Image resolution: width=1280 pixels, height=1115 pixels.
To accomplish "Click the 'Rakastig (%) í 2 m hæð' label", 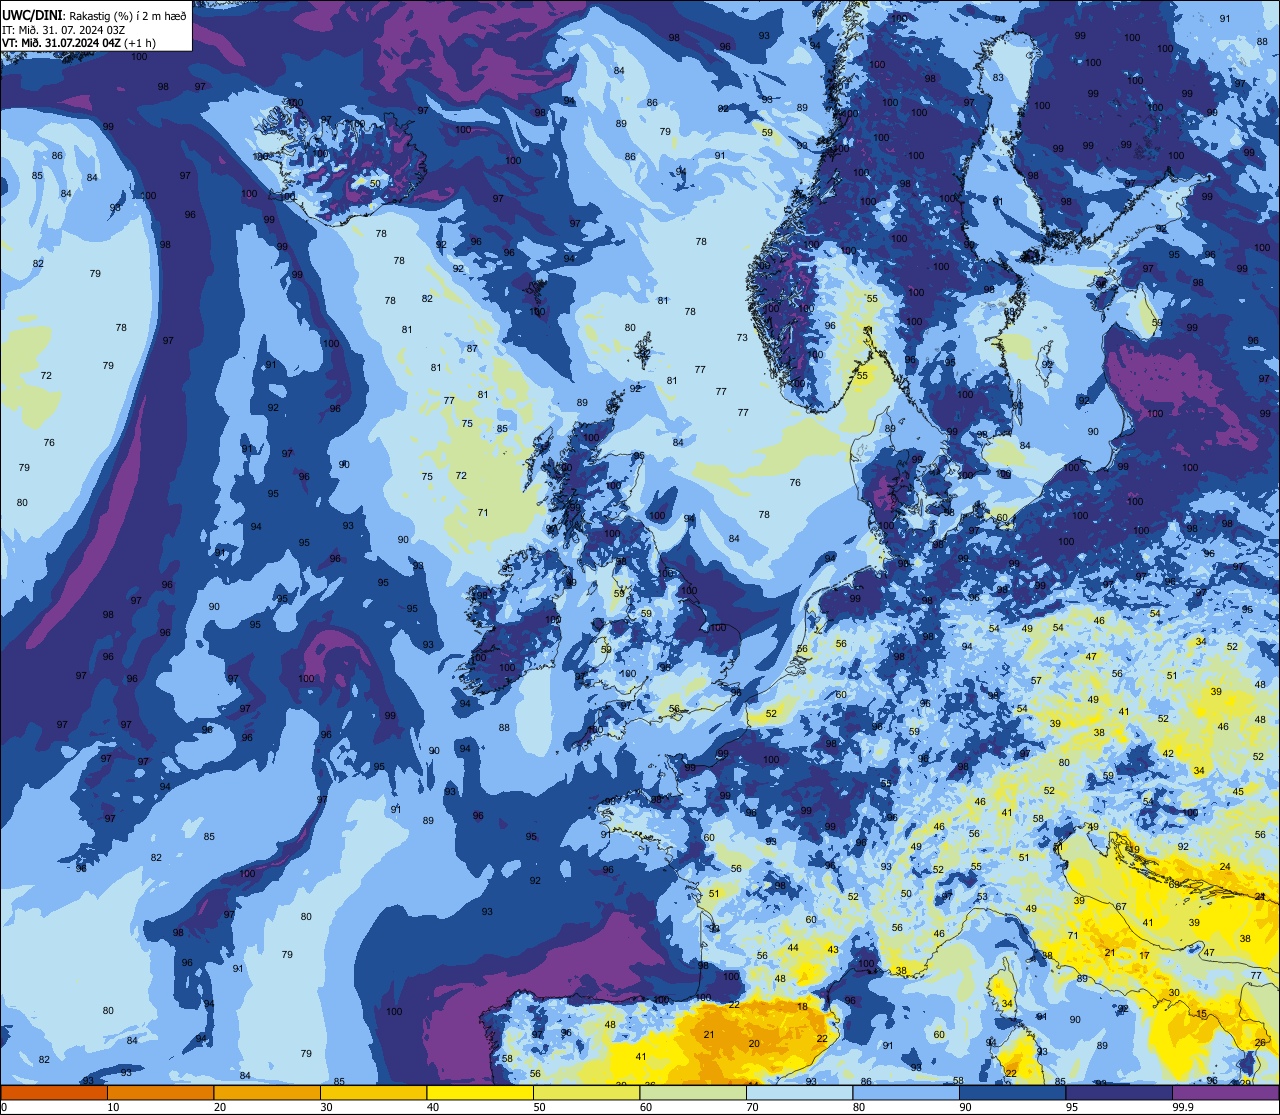I will click(x=128, y=16).
